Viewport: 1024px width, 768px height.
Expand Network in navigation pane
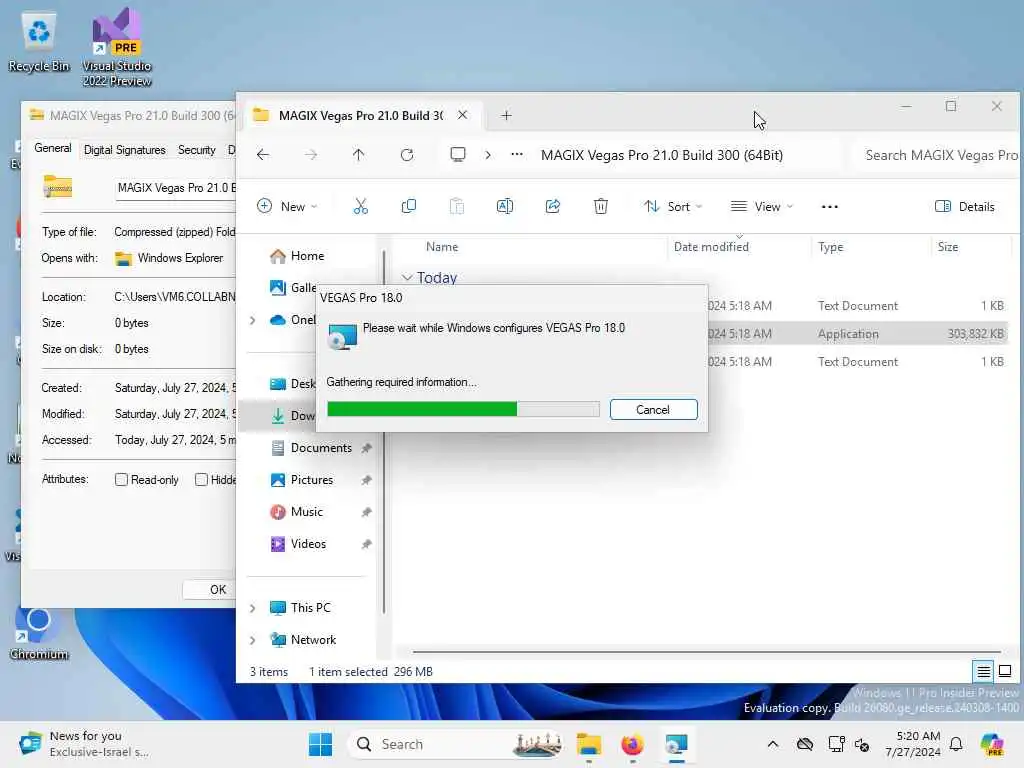click(x=253, y=640)
